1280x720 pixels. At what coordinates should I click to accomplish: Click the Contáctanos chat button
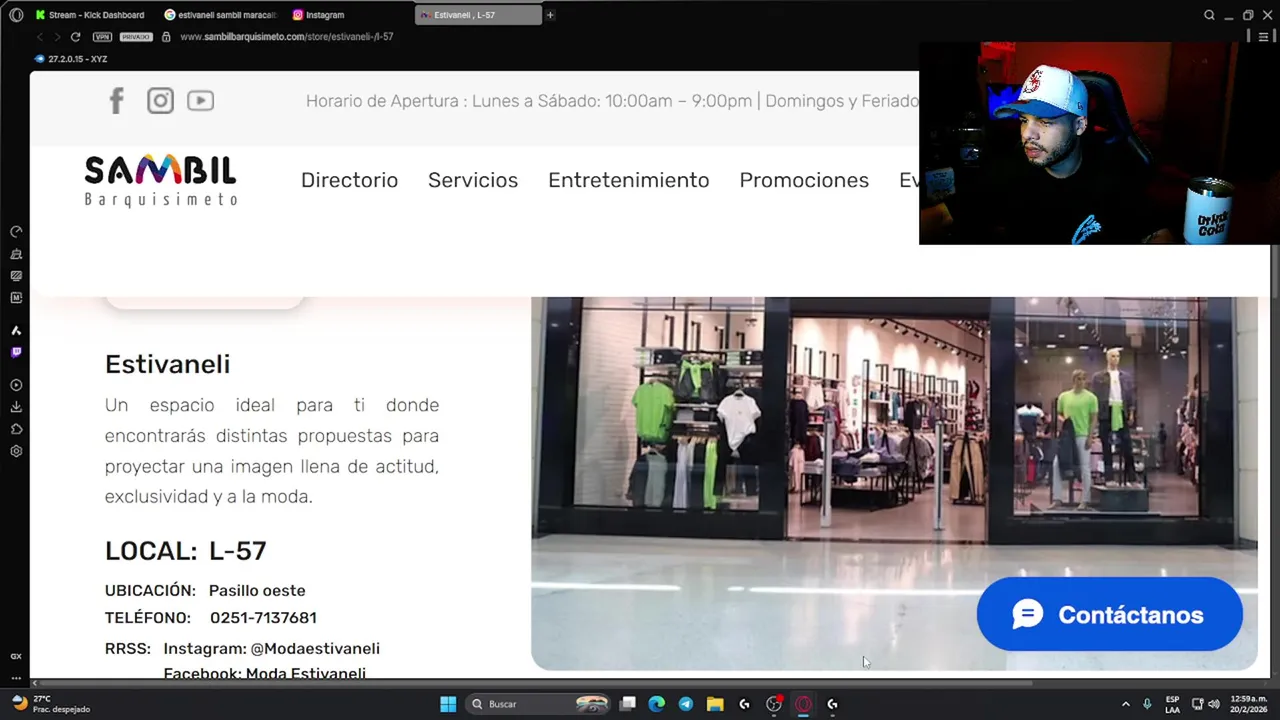[1109, 614]
